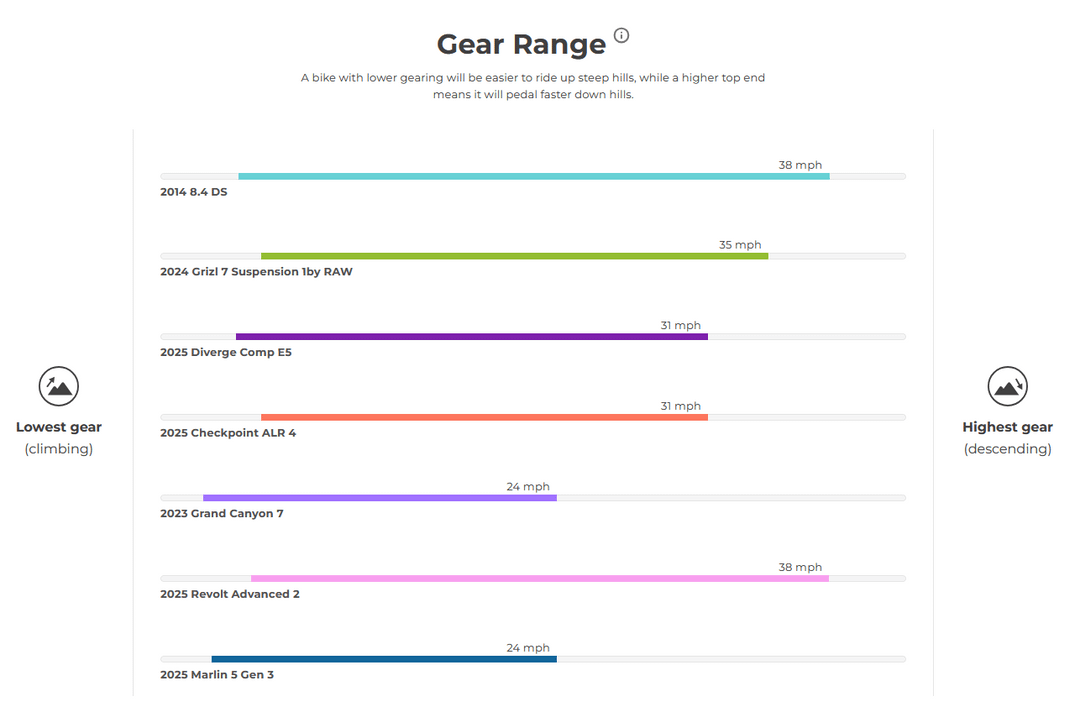Image resolution: width=1080 pixels, height=707 pixels.
Task: Click the green Grizl 7 Suspension bar
Action: tap(515, 256)
